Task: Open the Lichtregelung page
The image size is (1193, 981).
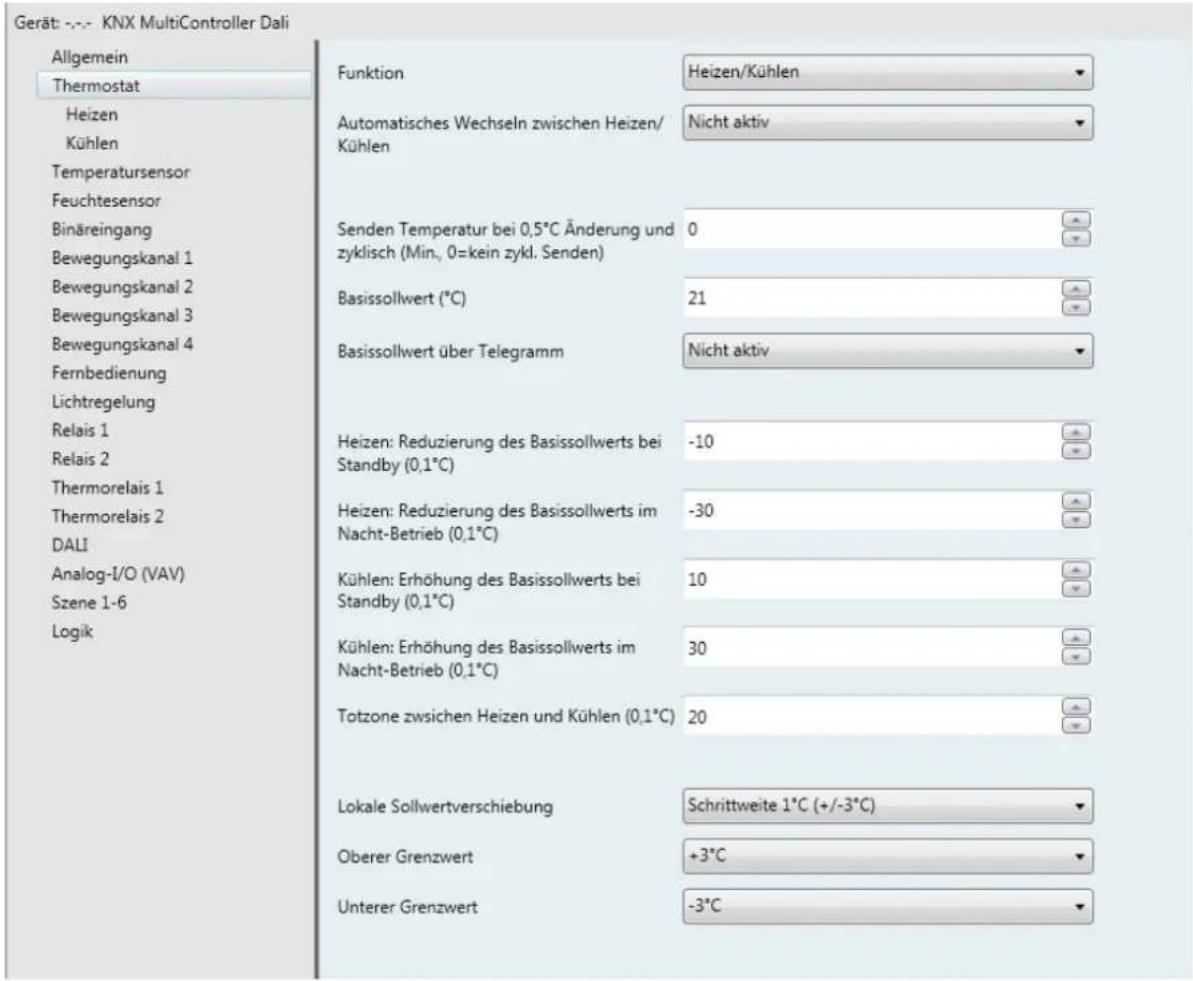Action: [x=103, y=402]
